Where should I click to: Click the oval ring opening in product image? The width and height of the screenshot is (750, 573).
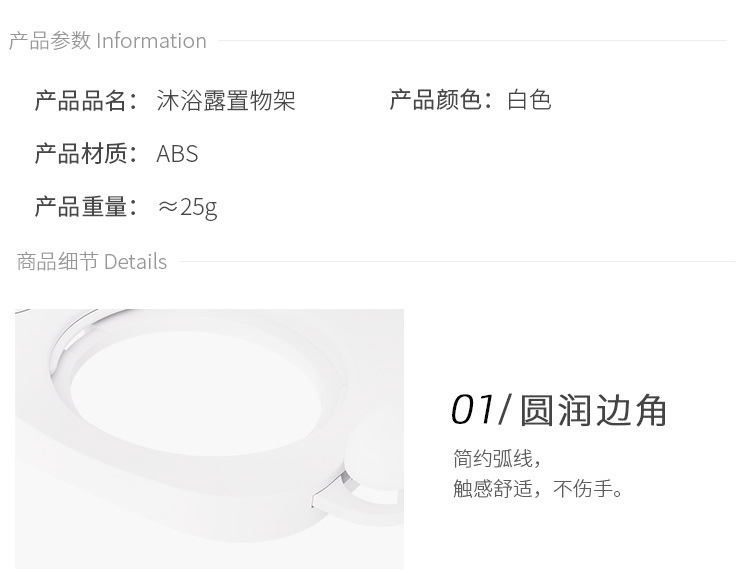coord(195,393)
